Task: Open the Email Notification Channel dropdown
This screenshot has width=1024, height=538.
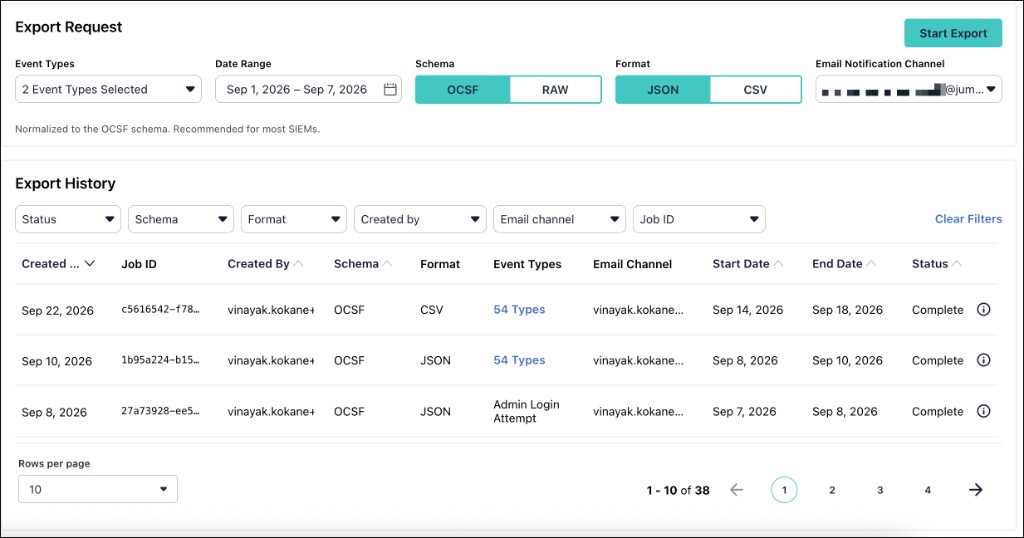Action: (908, 89)
